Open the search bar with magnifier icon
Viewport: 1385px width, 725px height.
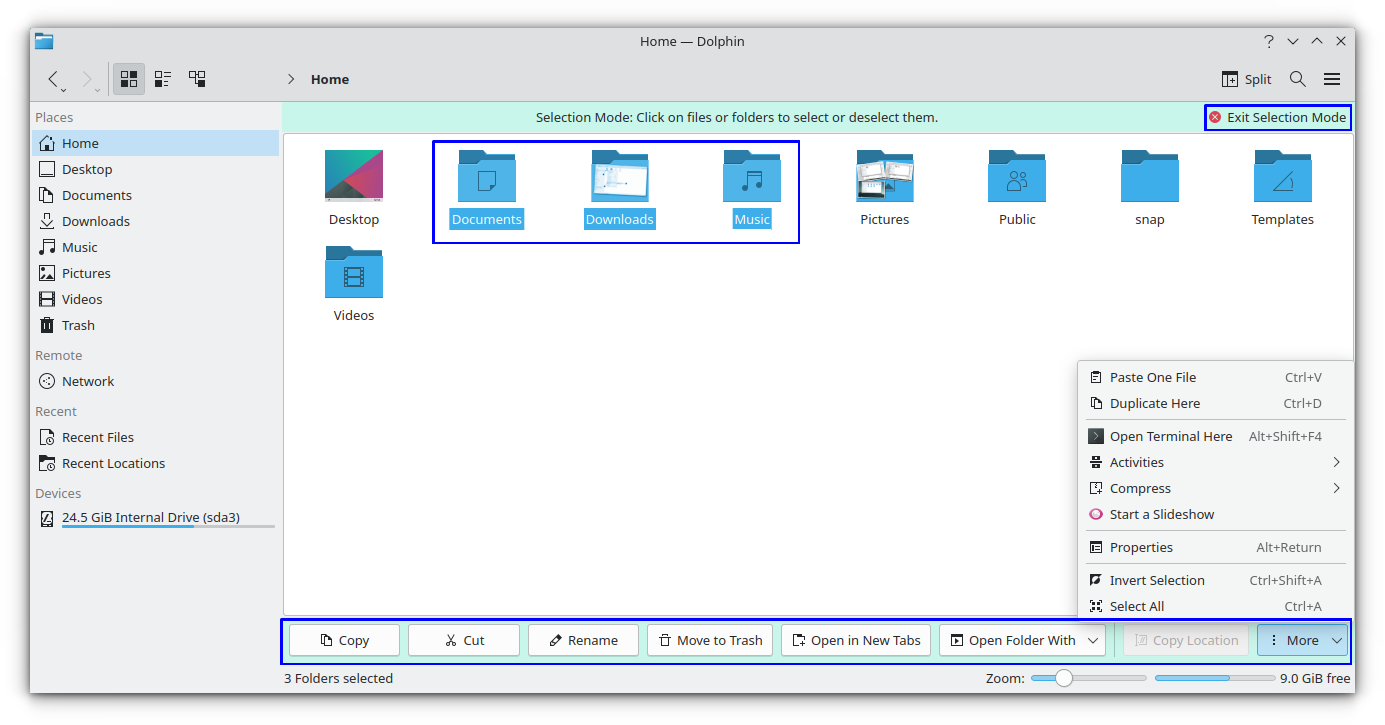tap(1297, 78)
